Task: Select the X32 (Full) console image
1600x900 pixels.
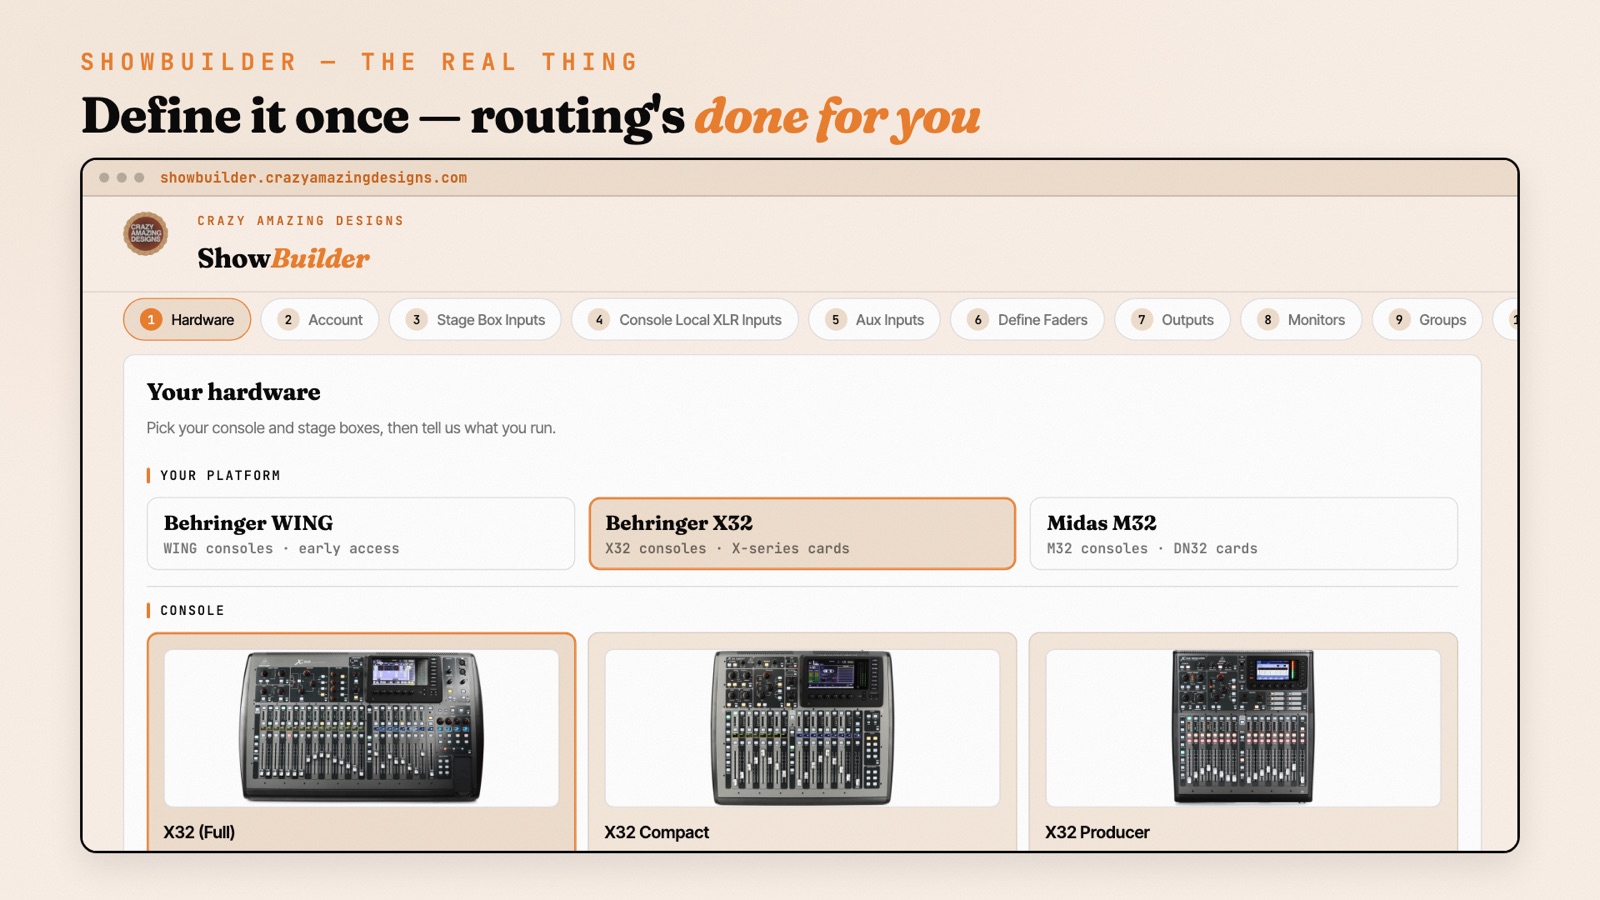Action: click(361, 728)
